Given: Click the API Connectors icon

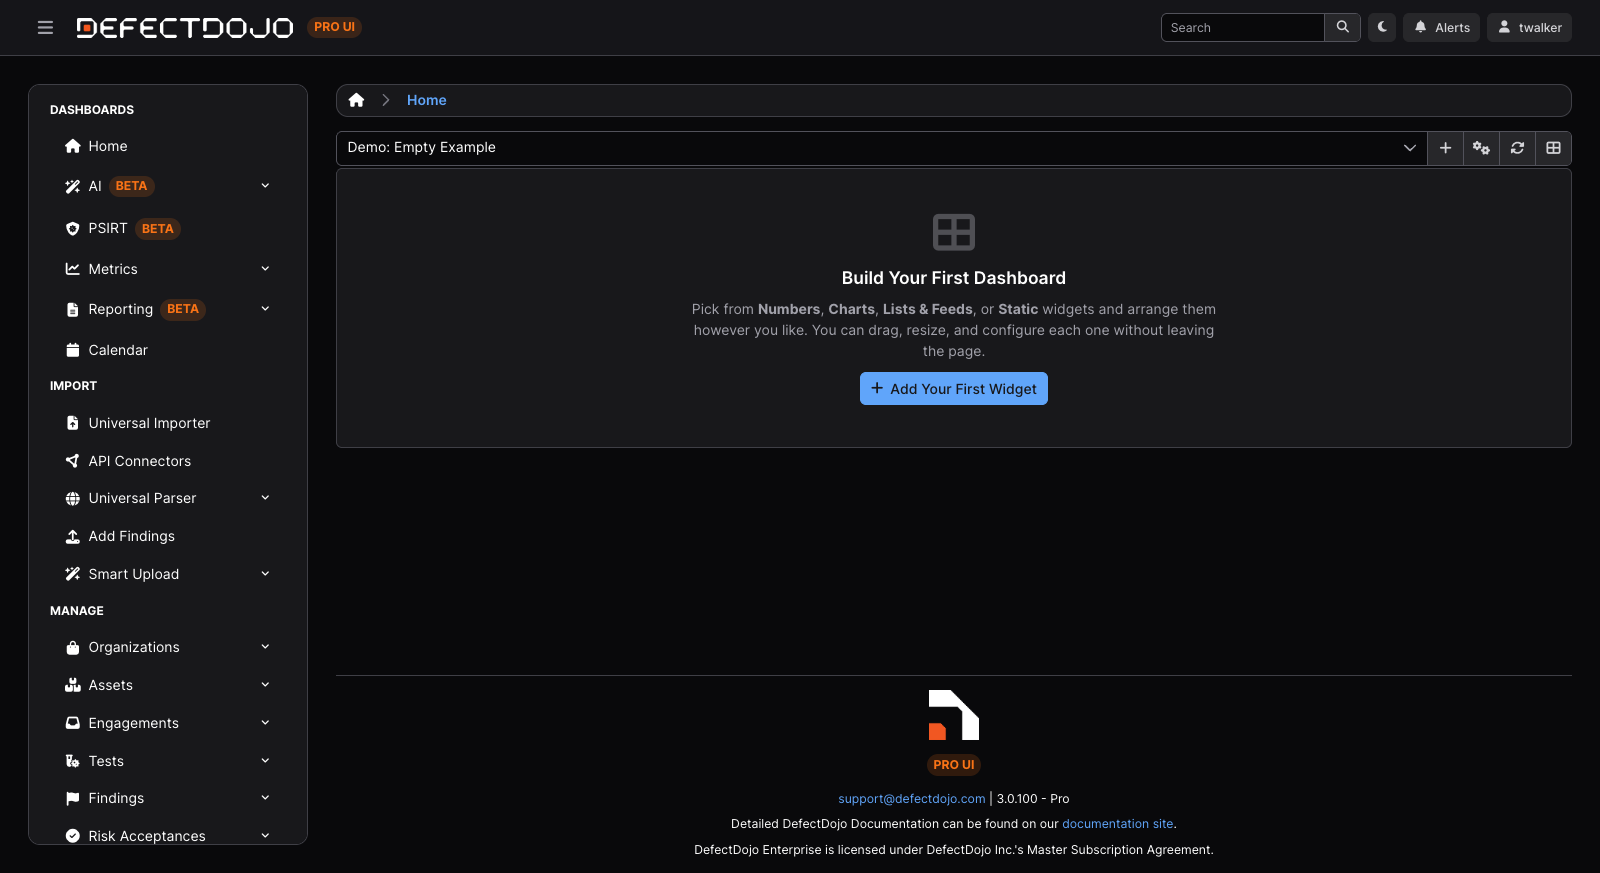Looking at the screenshot, I should [x=72, y=461].
